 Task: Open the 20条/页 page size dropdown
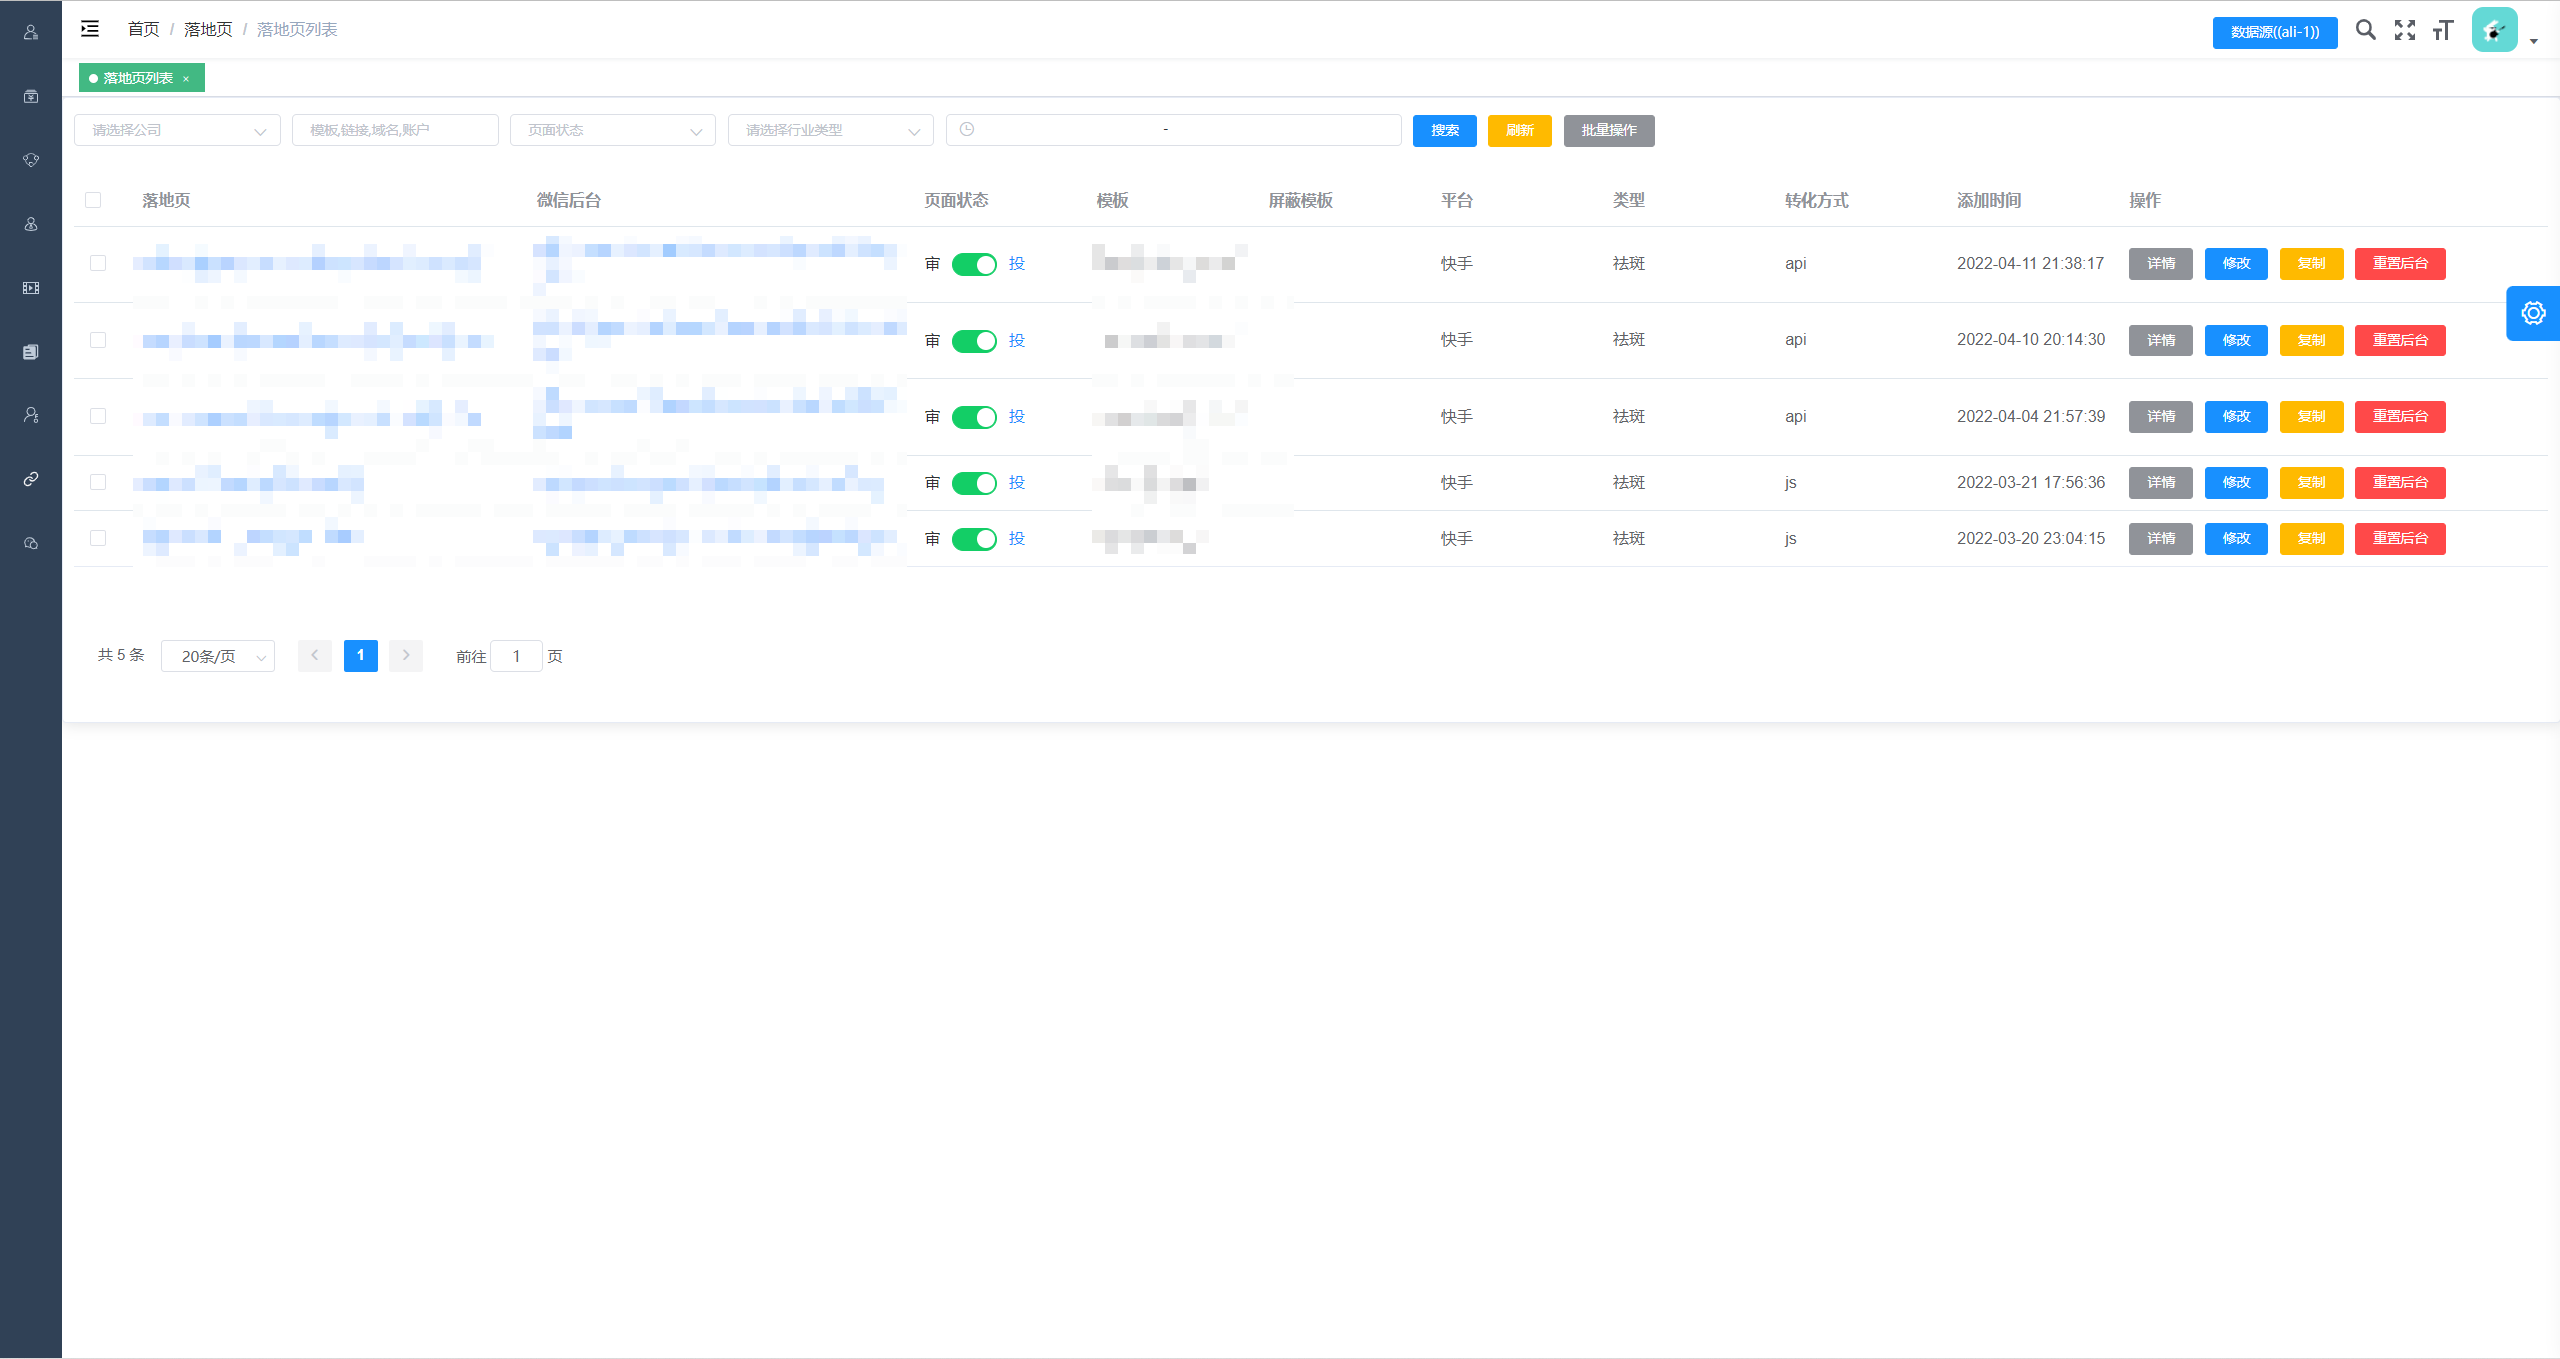(x=218, y=656)
